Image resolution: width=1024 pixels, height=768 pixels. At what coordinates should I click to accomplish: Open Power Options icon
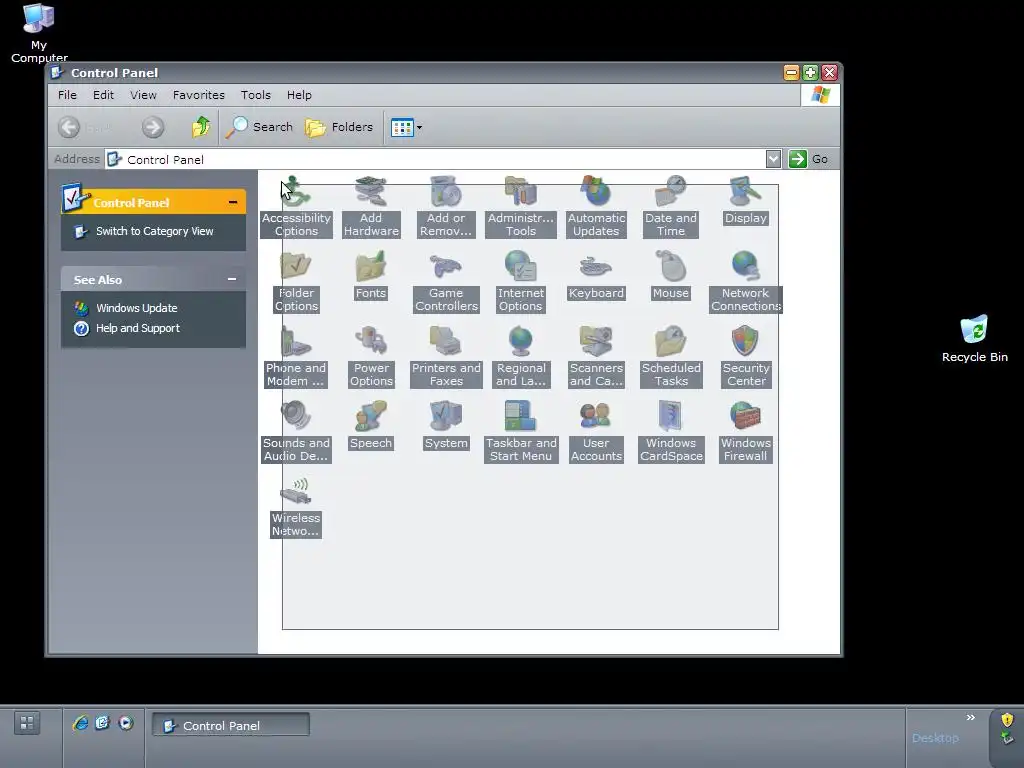point(371,357)
